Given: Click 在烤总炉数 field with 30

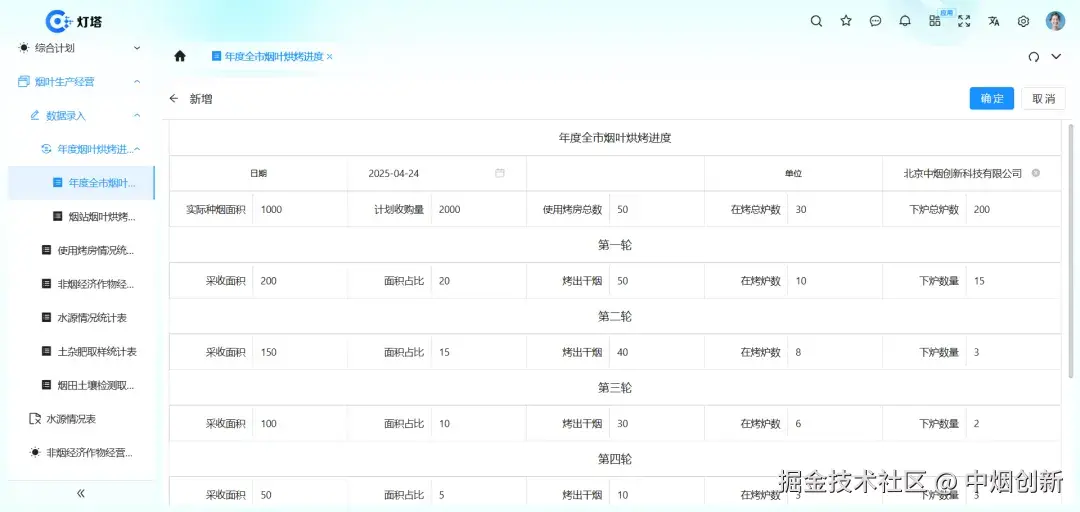Looking at the screenshot, I should [835, 209].
